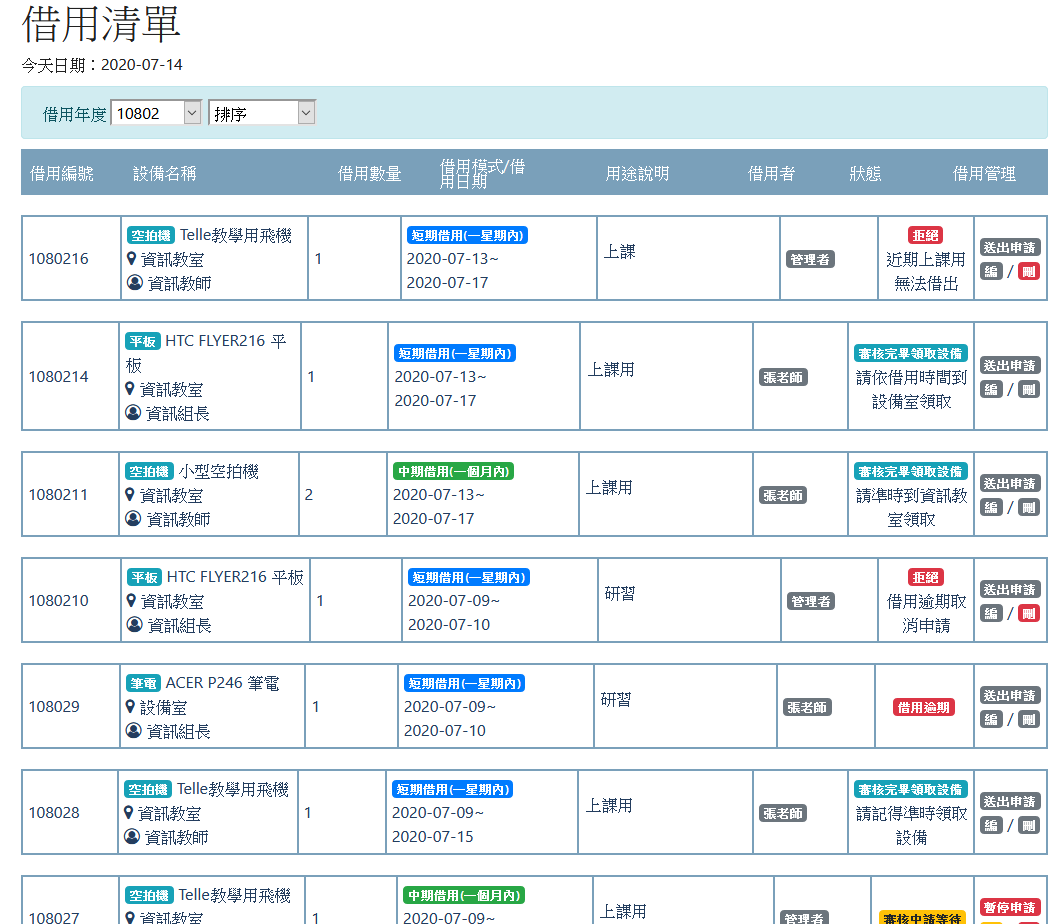Click location pin icon in row 1080216
Image resolution: width=1060 pixels, height=924 pixels.
coord(132,259)
